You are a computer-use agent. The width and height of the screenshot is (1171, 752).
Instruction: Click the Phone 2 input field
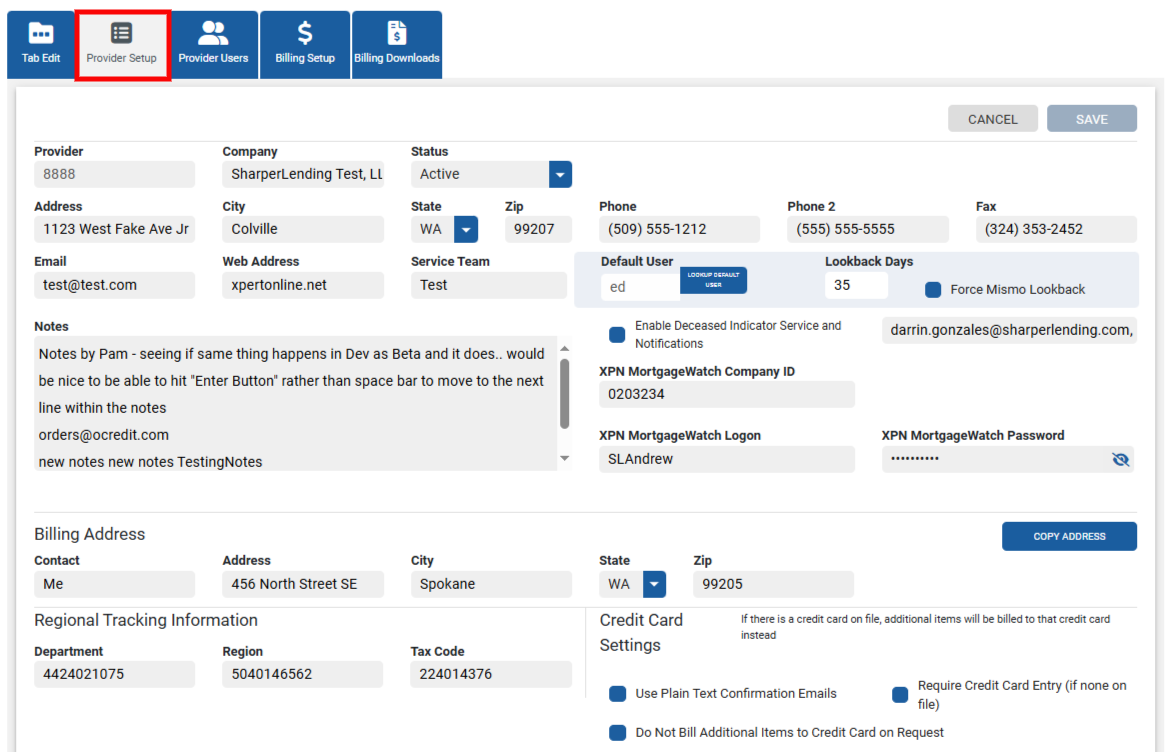click(x=867, y=229)
